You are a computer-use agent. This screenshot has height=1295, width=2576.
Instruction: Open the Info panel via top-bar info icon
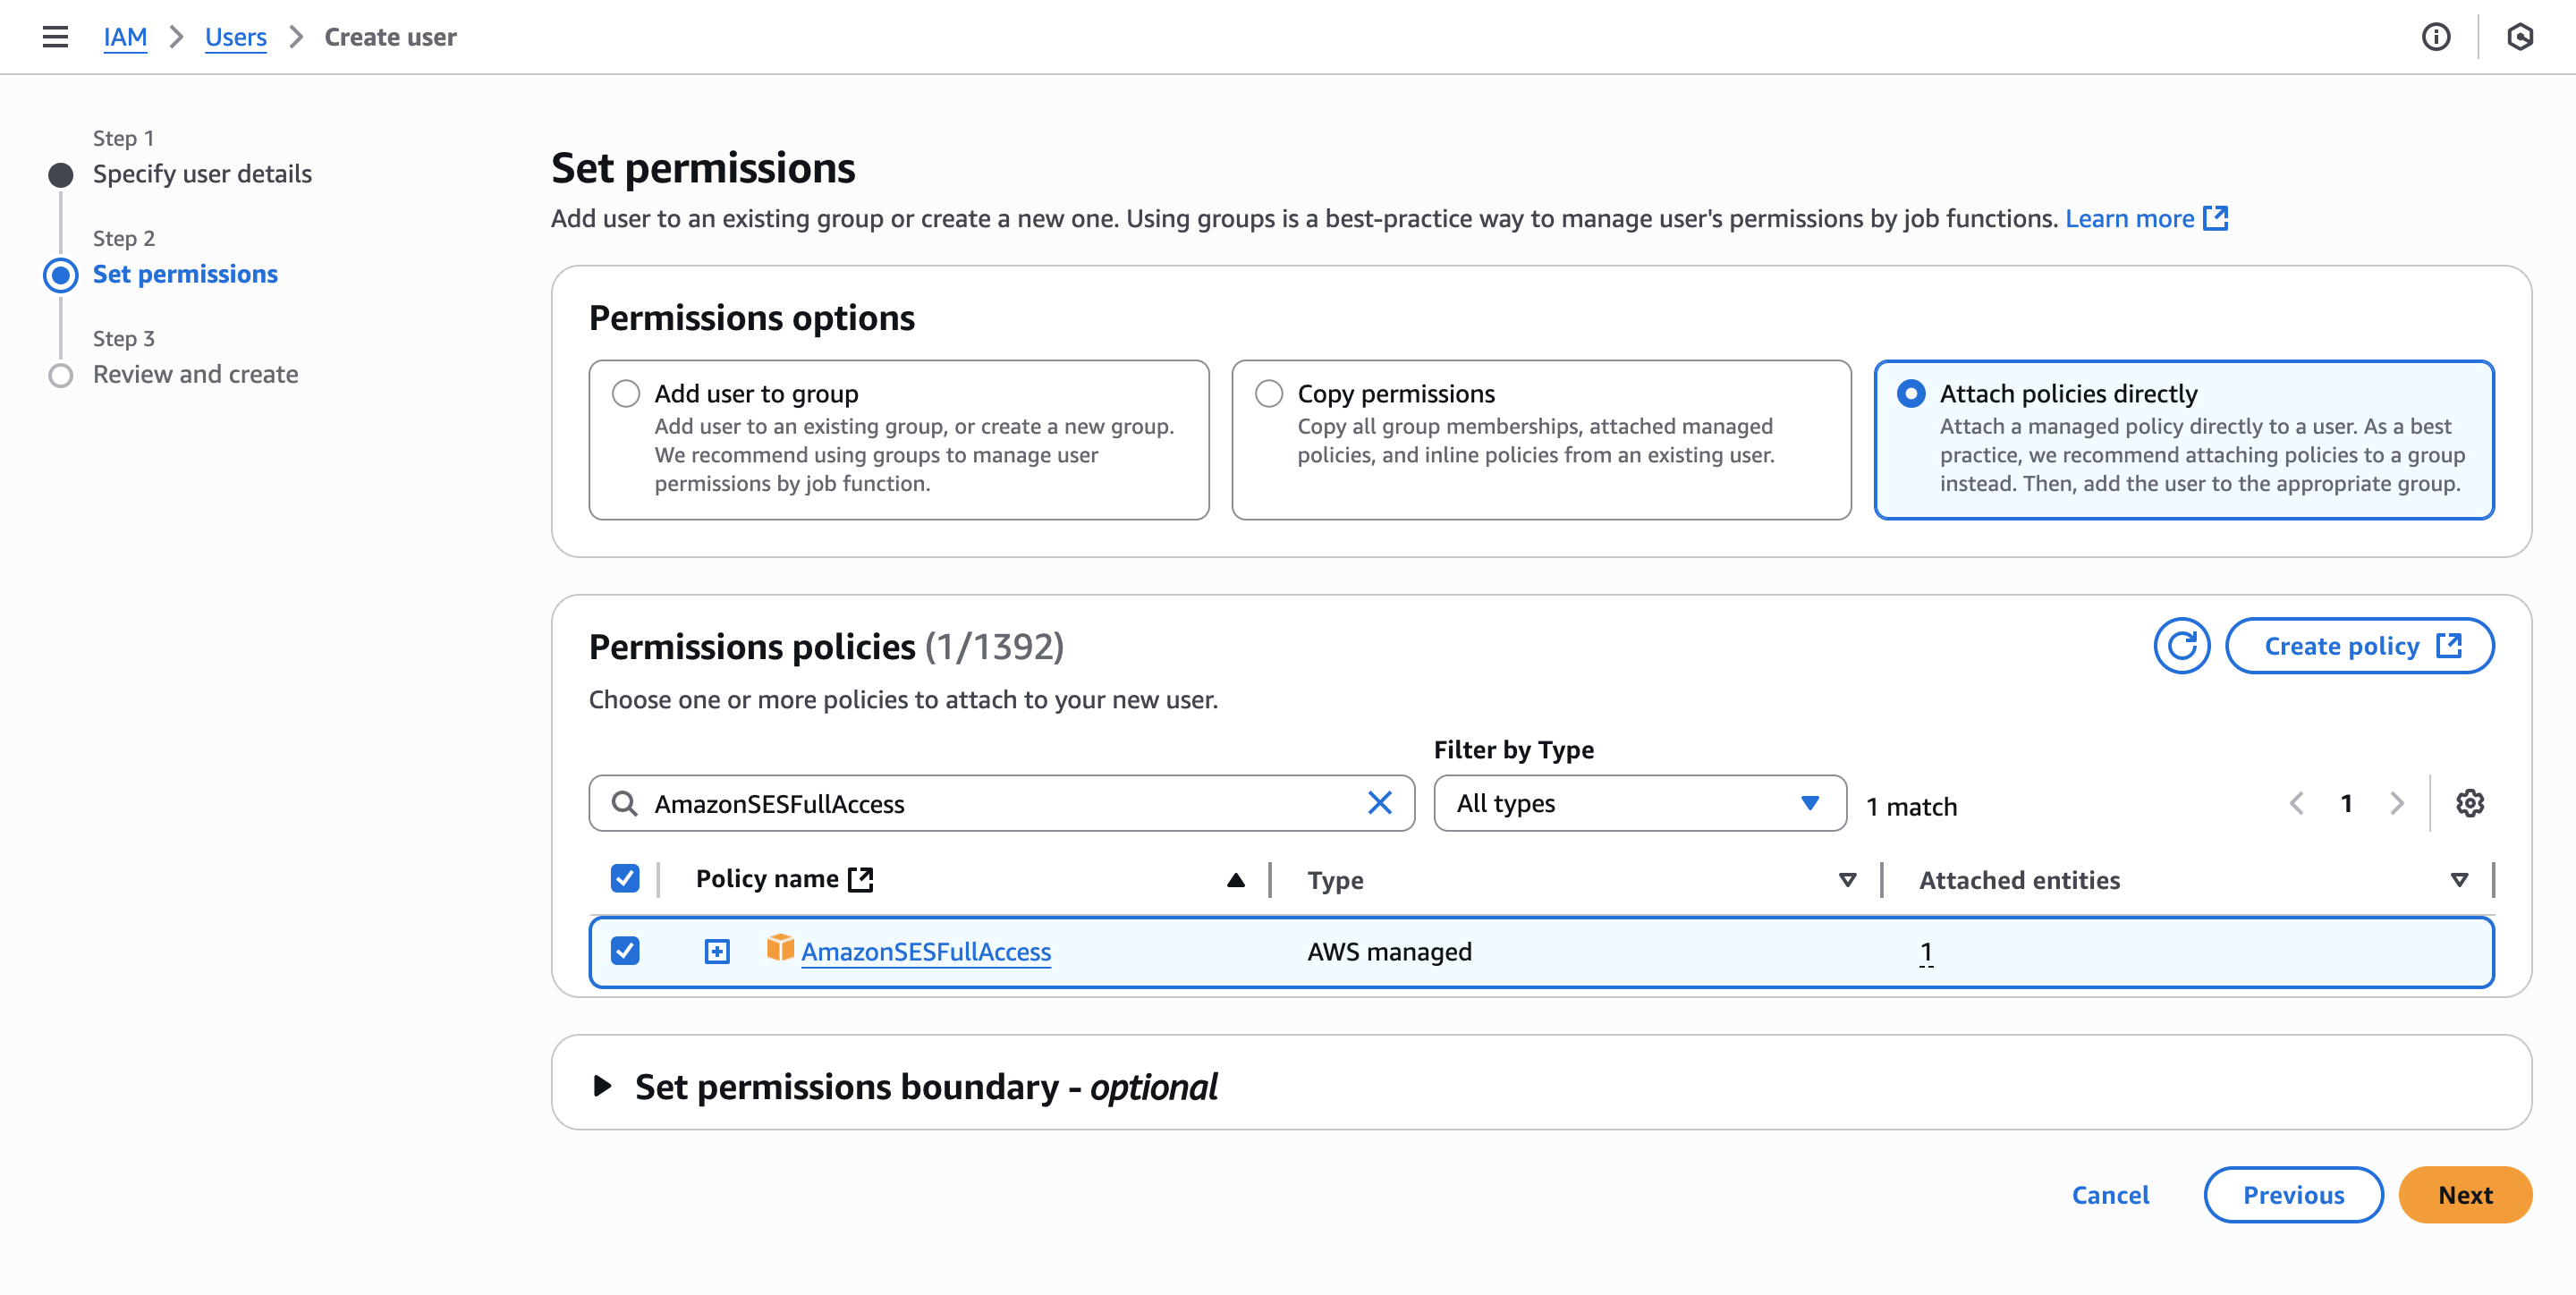(x=2437, y=37)
